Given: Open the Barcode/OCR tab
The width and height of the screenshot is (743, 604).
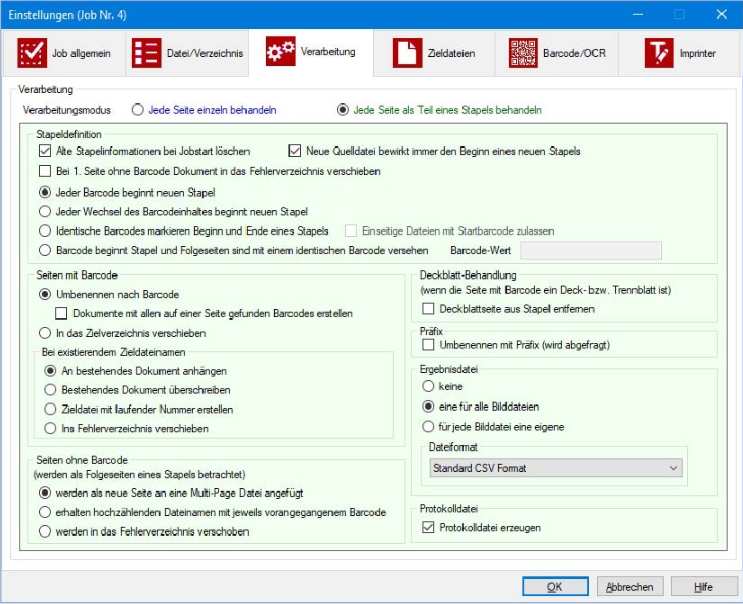Looking at the screenshot, I should click(x=557, y=53).
